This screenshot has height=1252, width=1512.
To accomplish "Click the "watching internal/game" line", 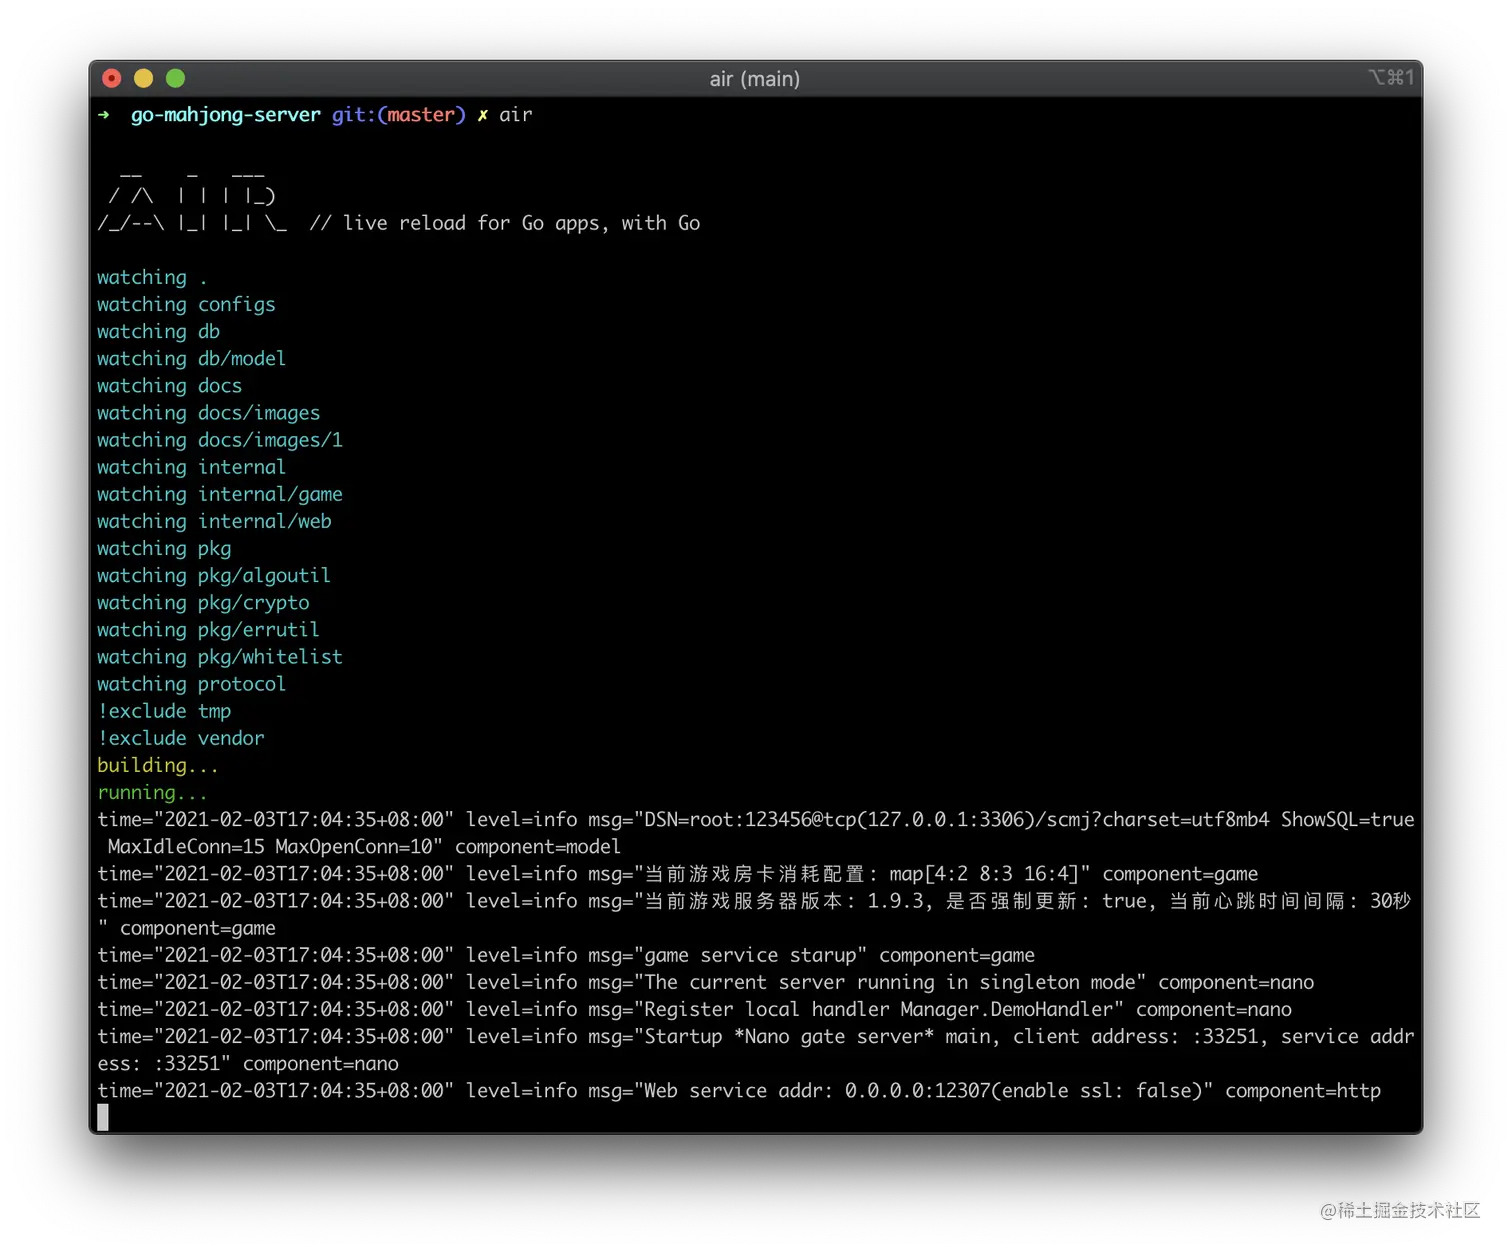I will [x=220, y=494].
